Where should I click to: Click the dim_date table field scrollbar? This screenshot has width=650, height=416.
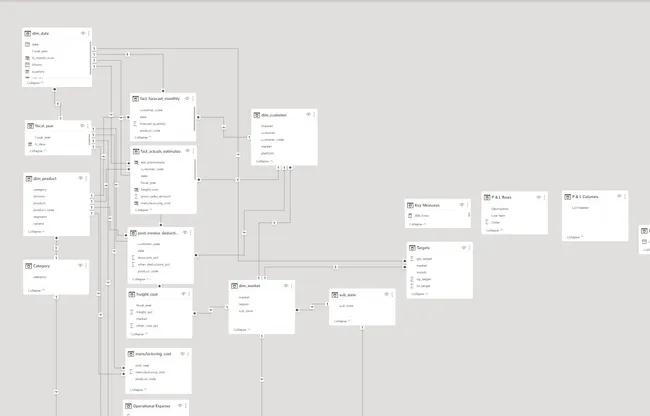pos(90,58)
